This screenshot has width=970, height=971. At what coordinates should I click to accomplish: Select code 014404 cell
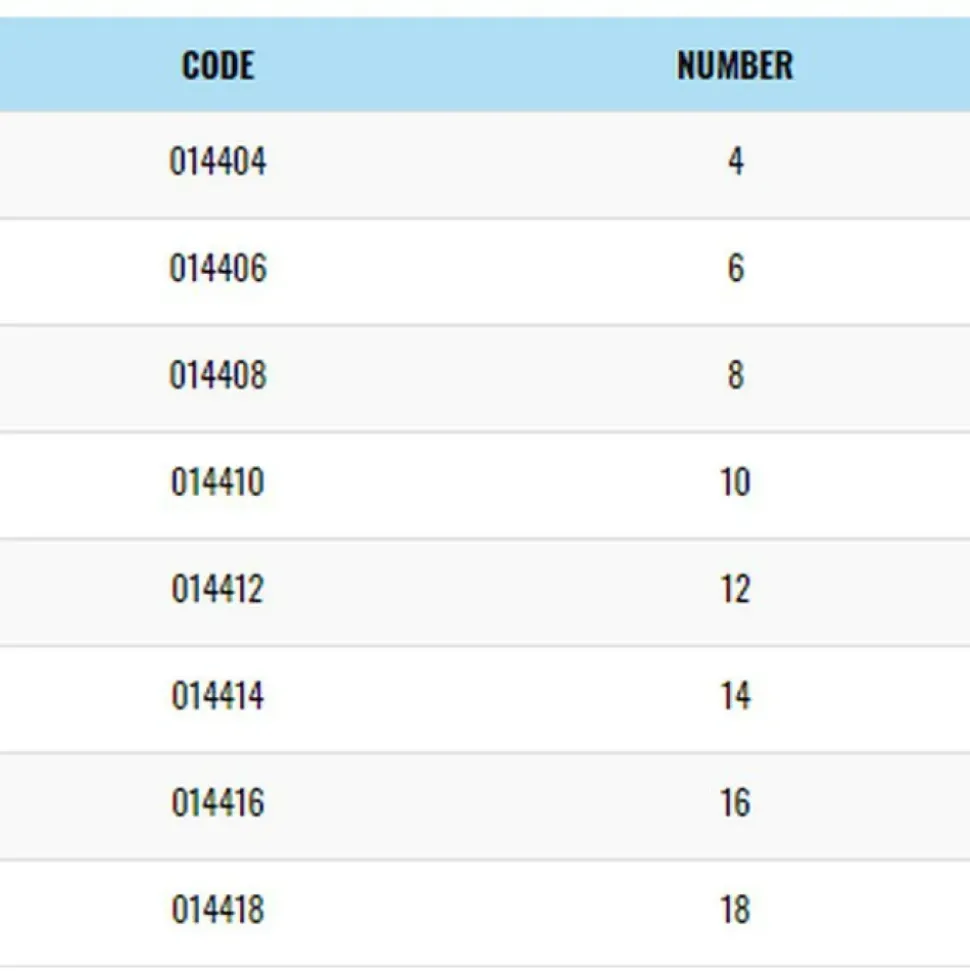click(x=218, y=161)
